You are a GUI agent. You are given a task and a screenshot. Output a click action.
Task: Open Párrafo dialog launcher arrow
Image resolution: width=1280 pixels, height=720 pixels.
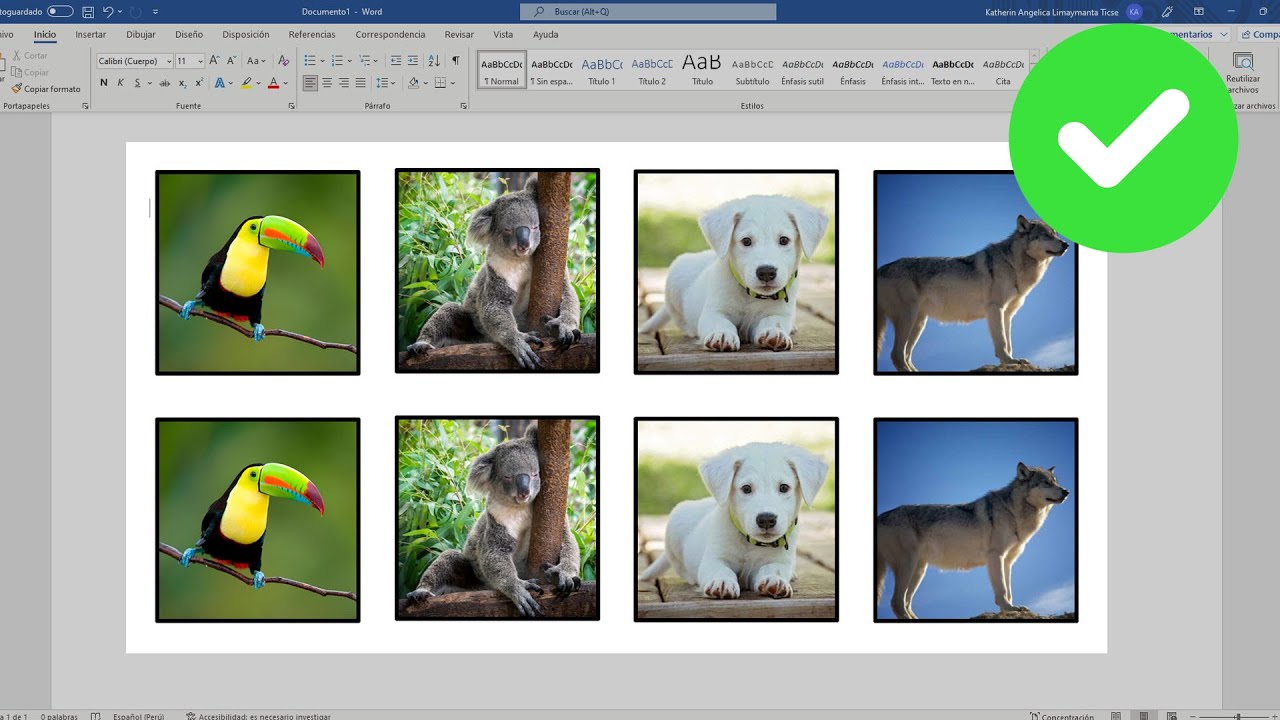pyautogui.click(x=464, y=106)
